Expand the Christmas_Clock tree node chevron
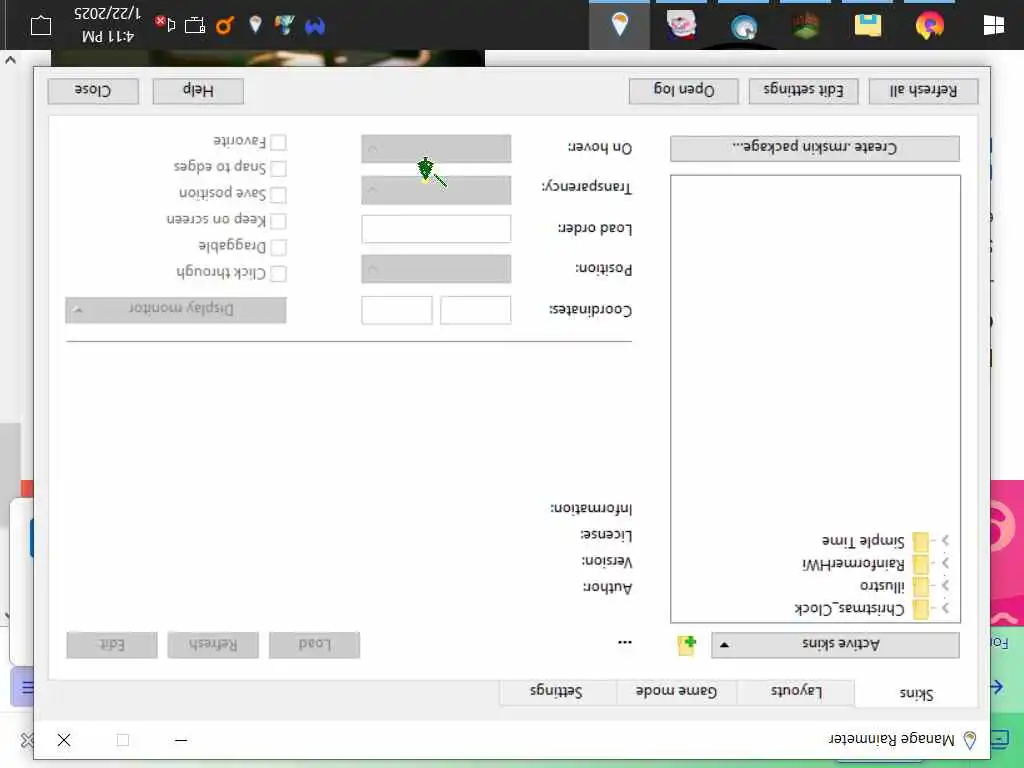The width and height of the screenshot is (1024, 768). (x=945, y=609)
